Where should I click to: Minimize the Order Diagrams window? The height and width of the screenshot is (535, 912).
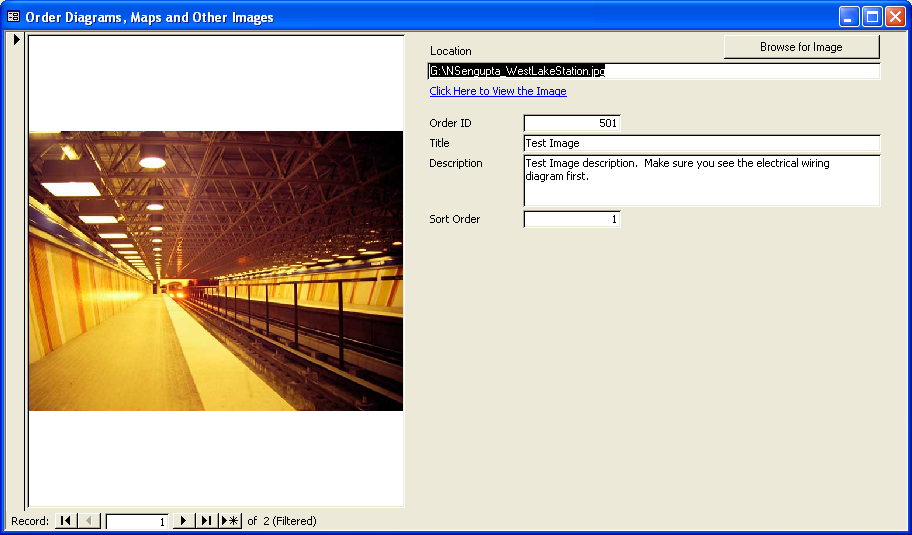[x=849, y=17]
